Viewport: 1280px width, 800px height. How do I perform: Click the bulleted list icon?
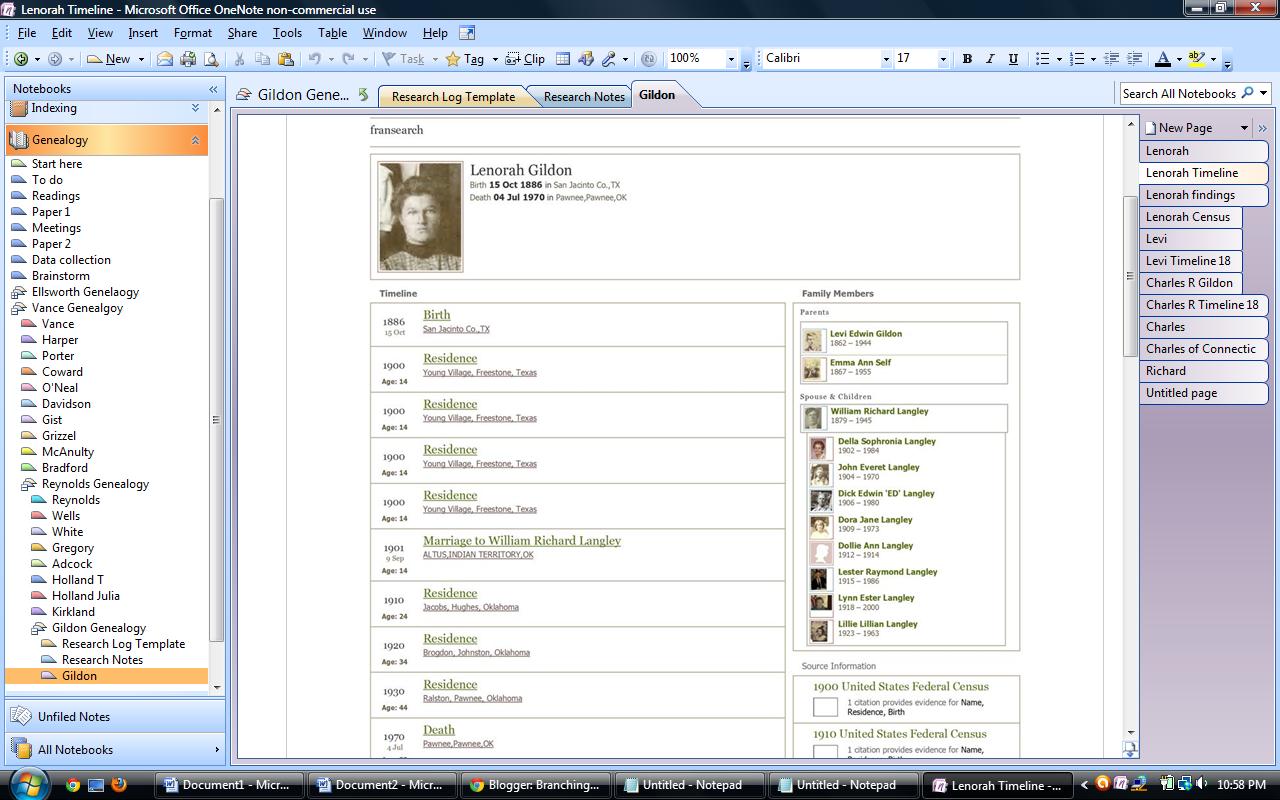pos(1043,59)
